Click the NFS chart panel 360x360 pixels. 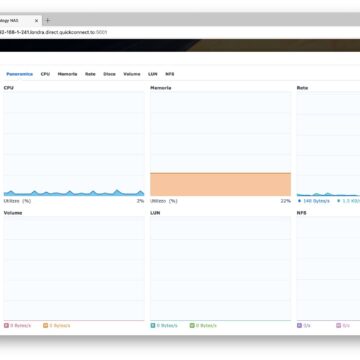328,269
